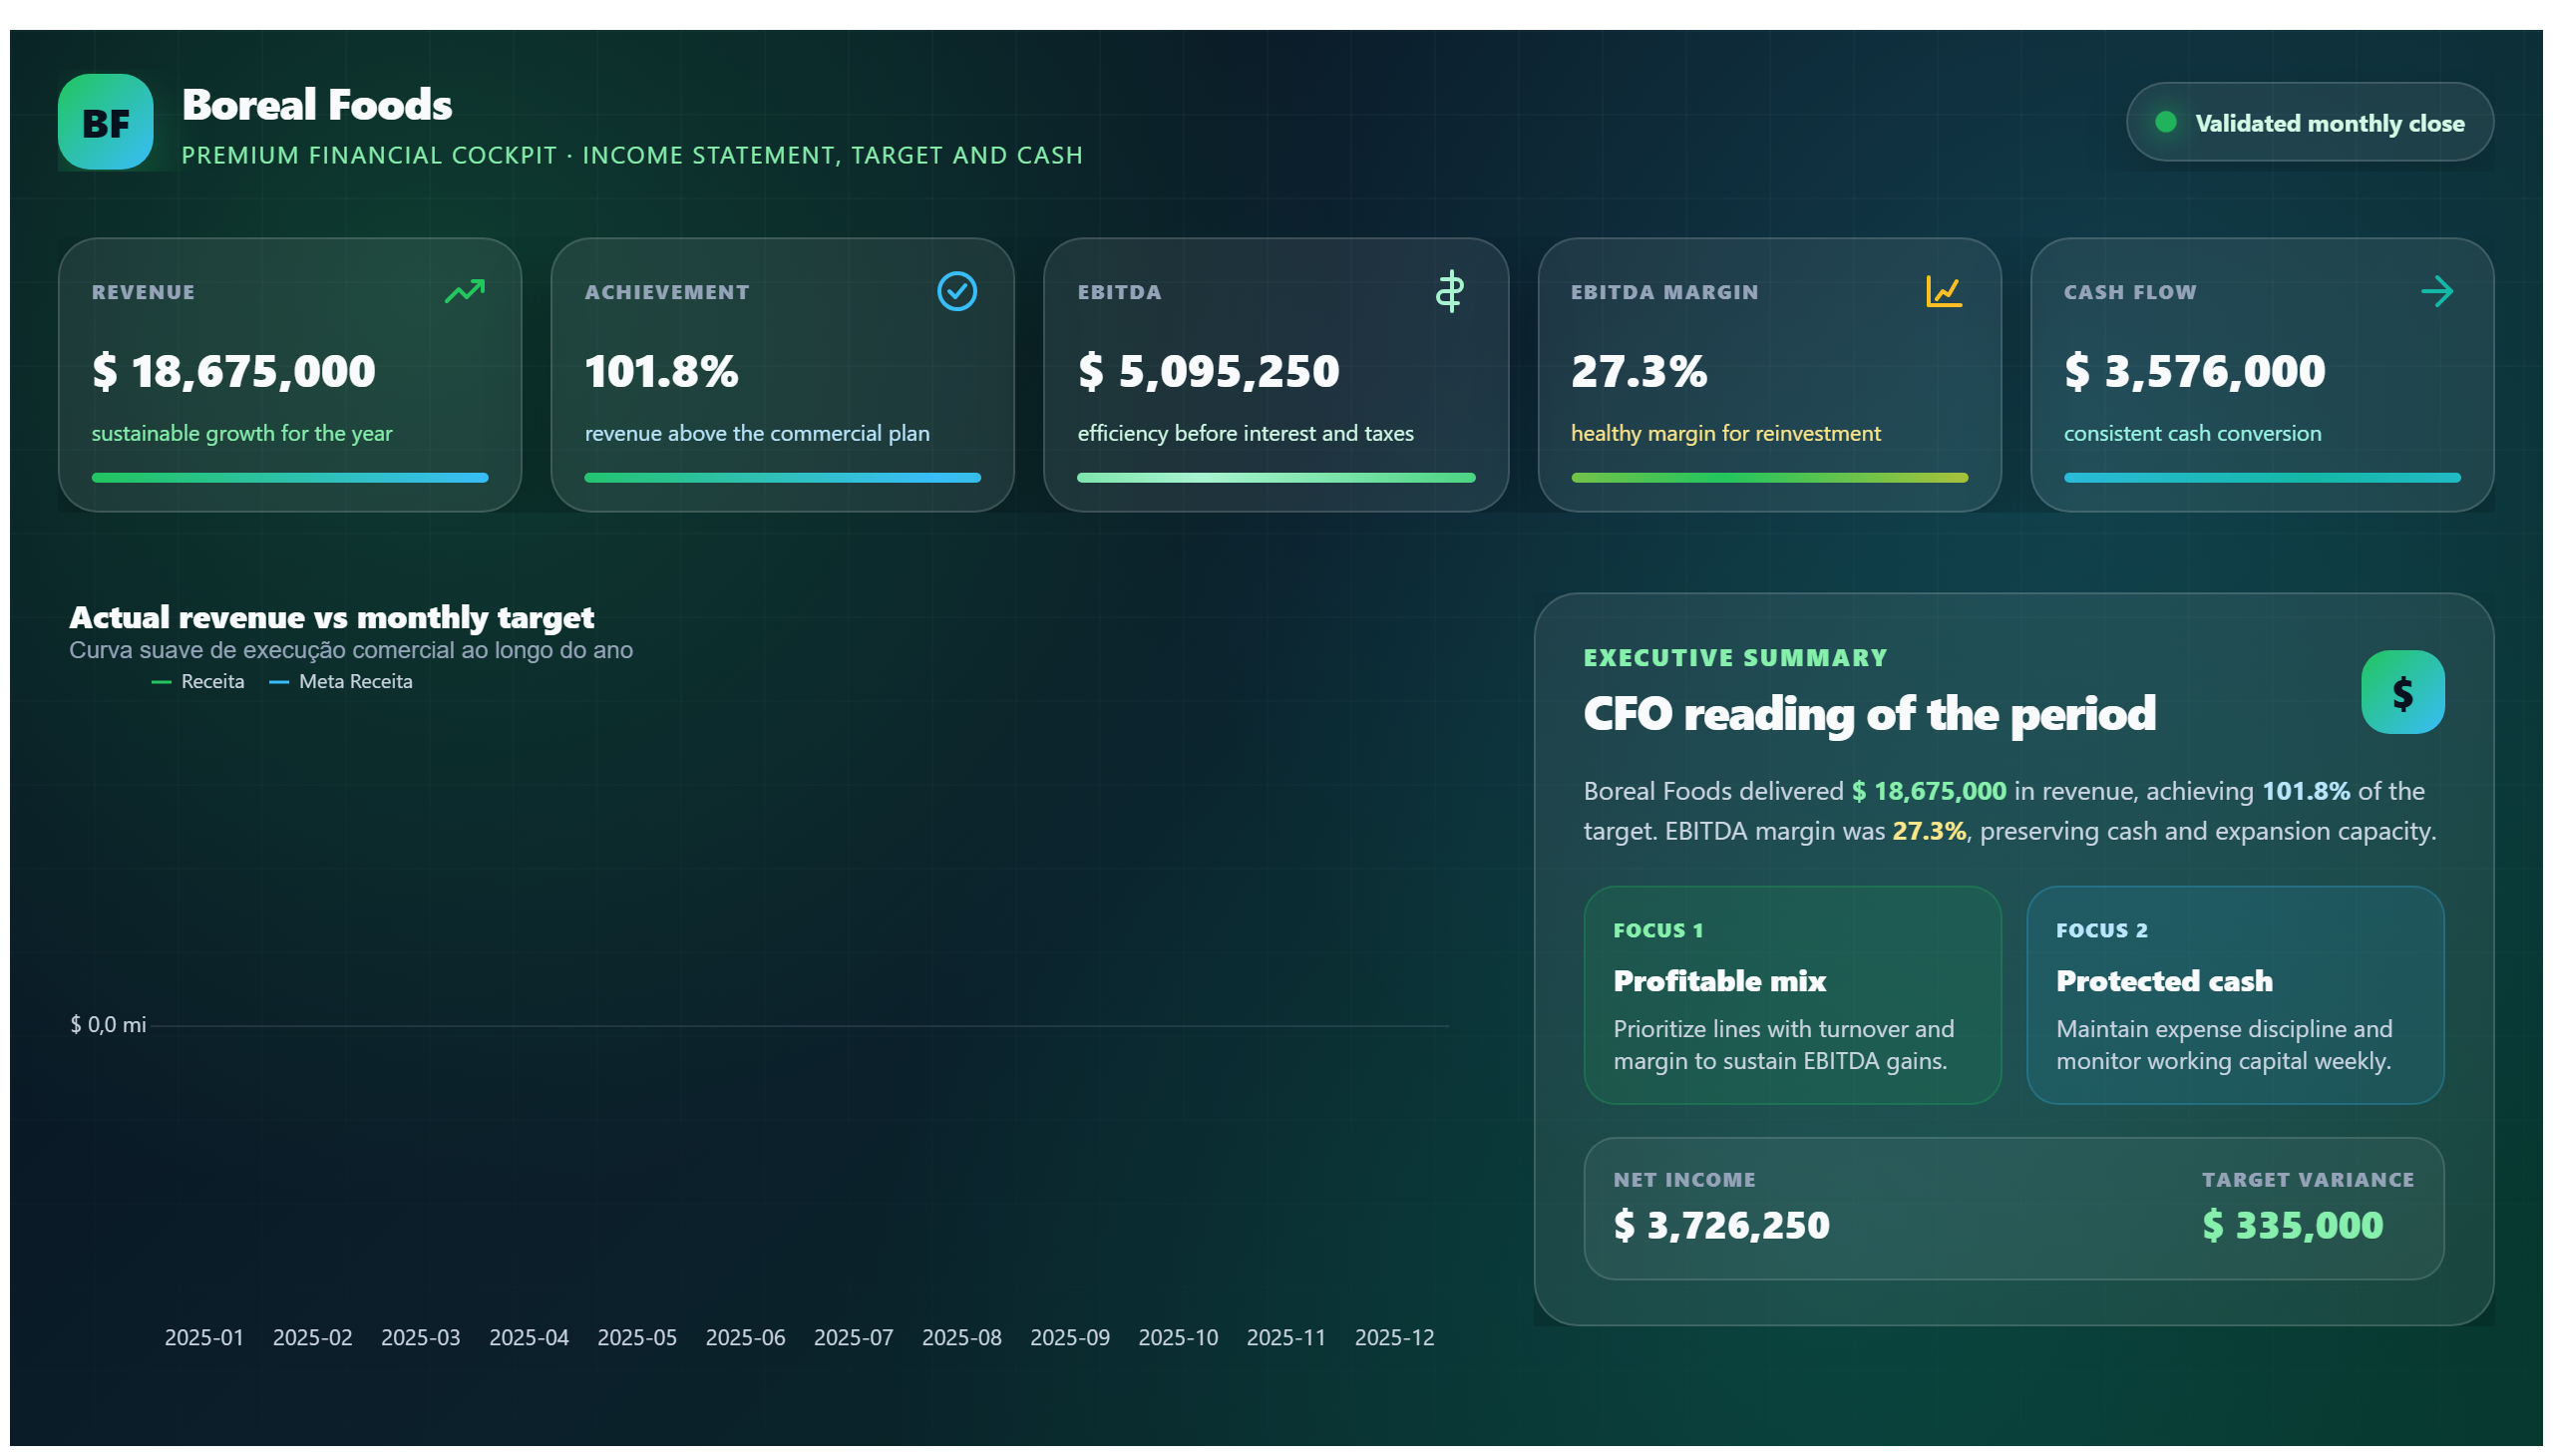Select the Focus 1 Profitable mix card
The image size is (2553, 1456).
click(1792, 995)
